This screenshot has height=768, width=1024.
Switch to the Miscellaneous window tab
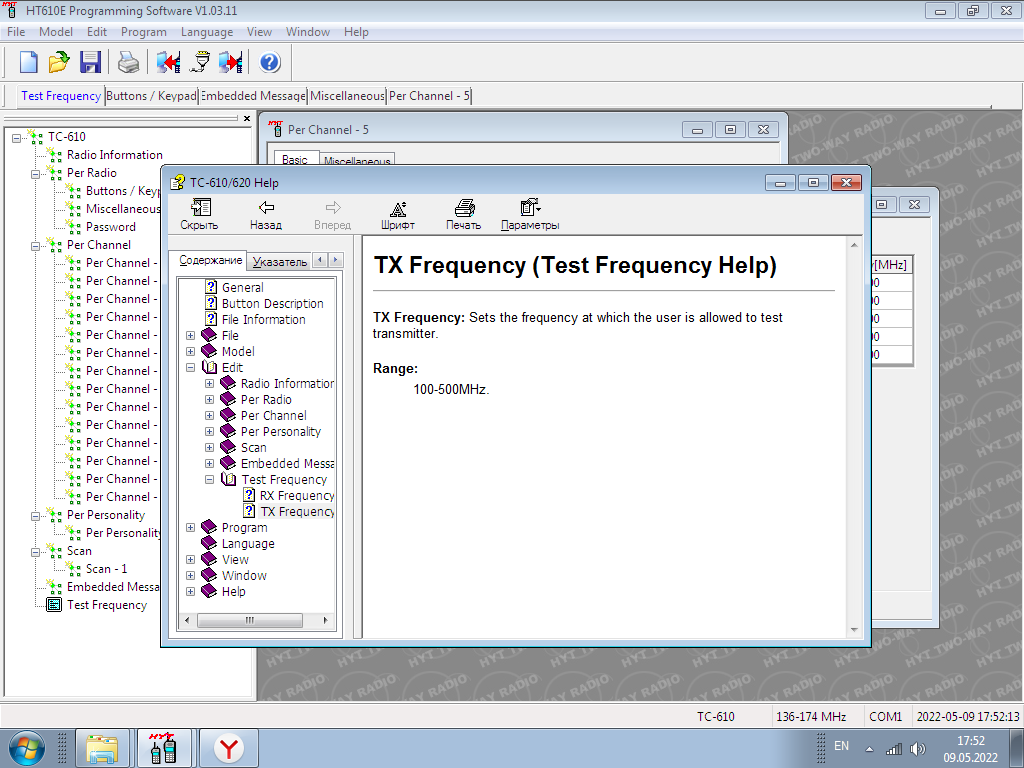click(347, 96)
